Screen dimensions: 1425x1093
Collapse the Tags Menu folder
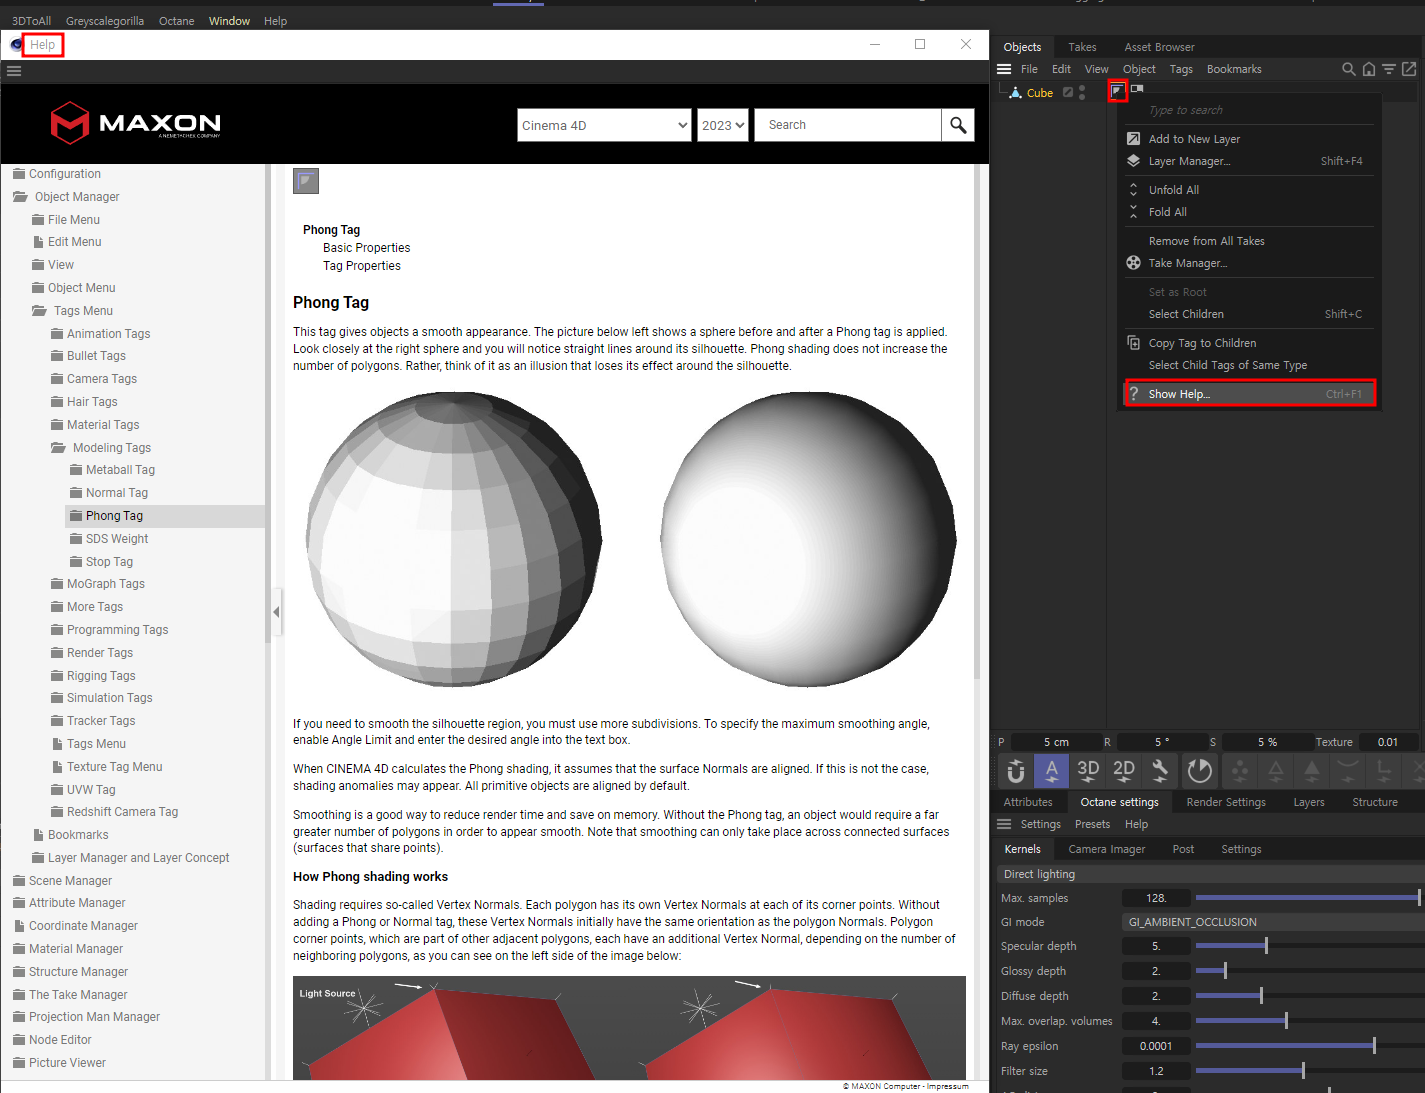tap(39, 311)
